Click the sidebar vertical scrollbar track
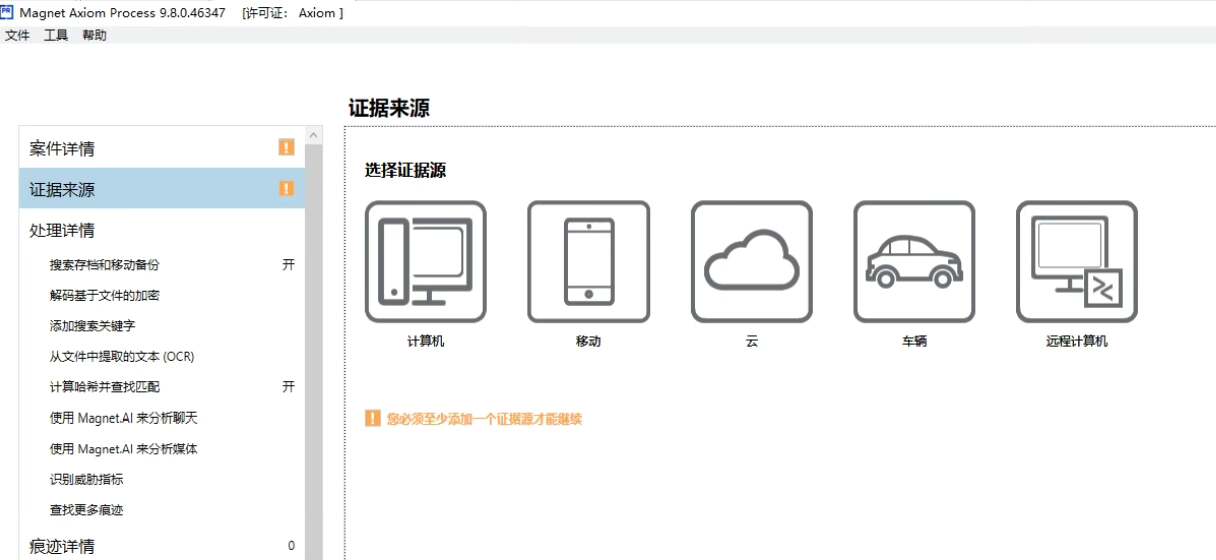The height and width of the screenshot is (560, 1216). click(314, 352)
